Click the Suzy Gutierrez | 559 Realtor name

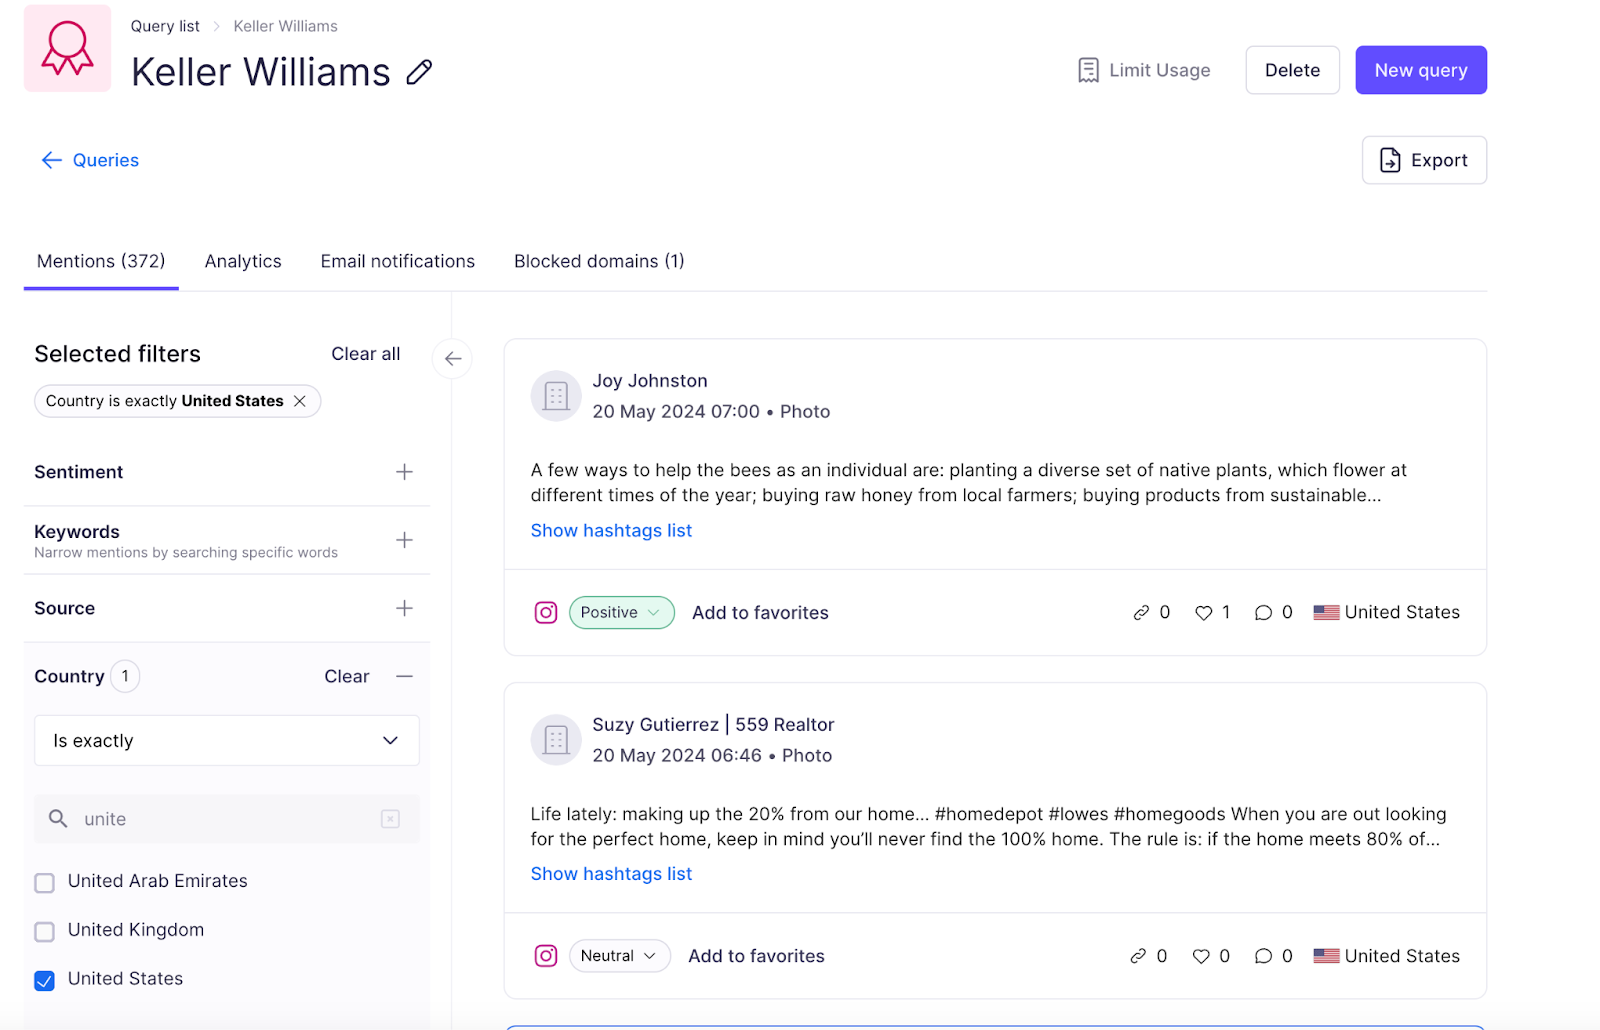(x=713, y=725)
